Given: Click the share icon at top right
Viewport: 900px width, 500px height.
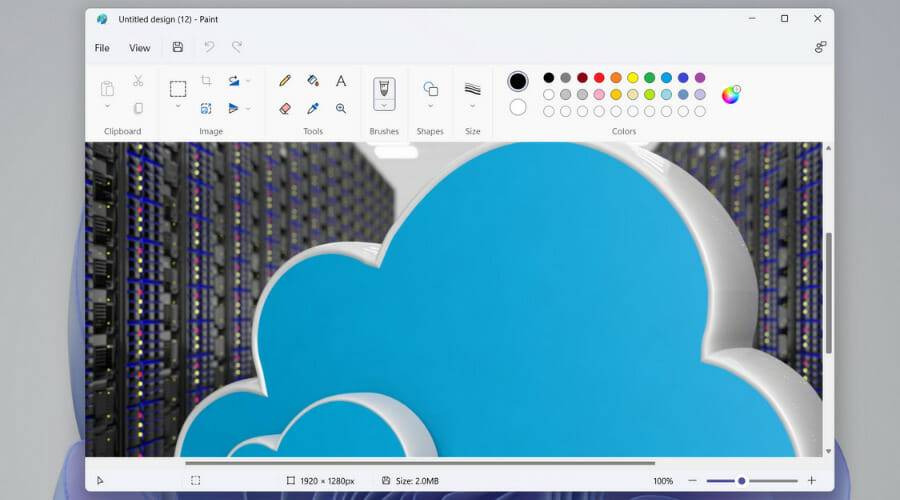Looking at the screenshot, I should coord(820,47).
